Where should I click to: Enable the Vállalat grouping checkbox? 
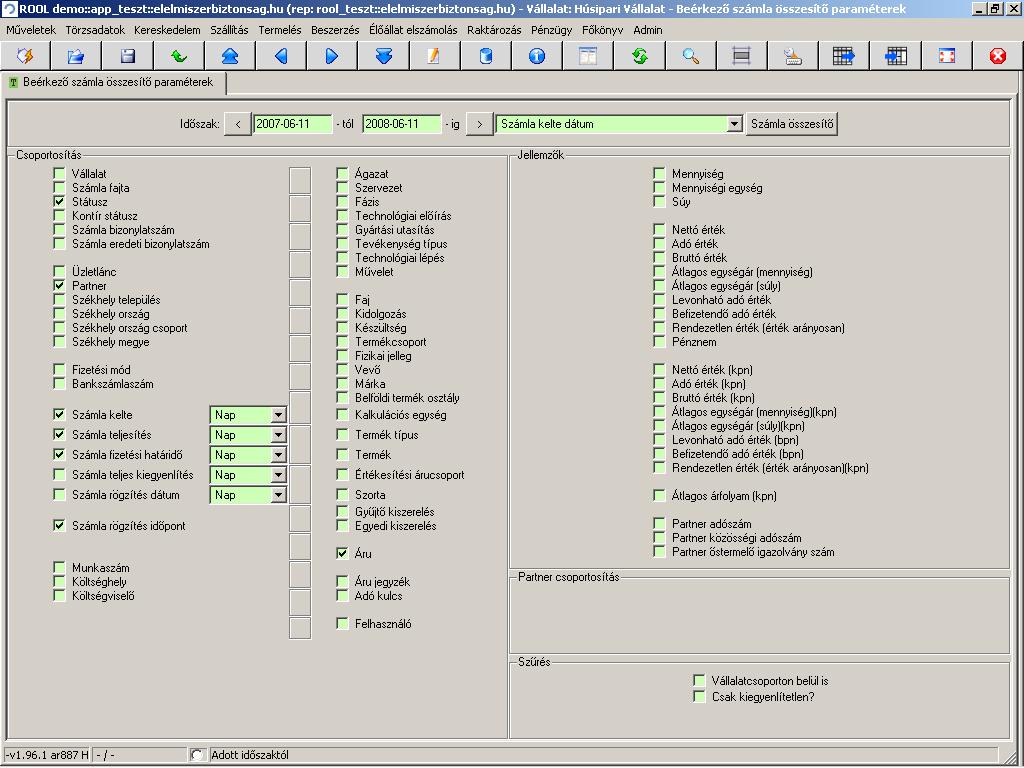[x=60, y=174]
